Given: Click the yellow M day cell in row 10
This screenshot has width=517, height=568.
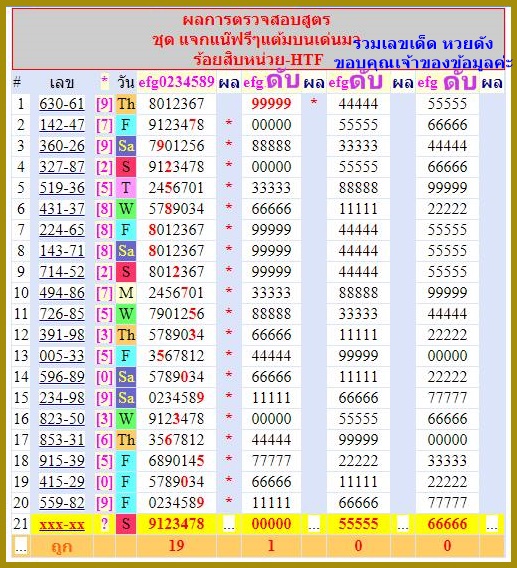Looking at the screenshot, I should click(126, 293).
